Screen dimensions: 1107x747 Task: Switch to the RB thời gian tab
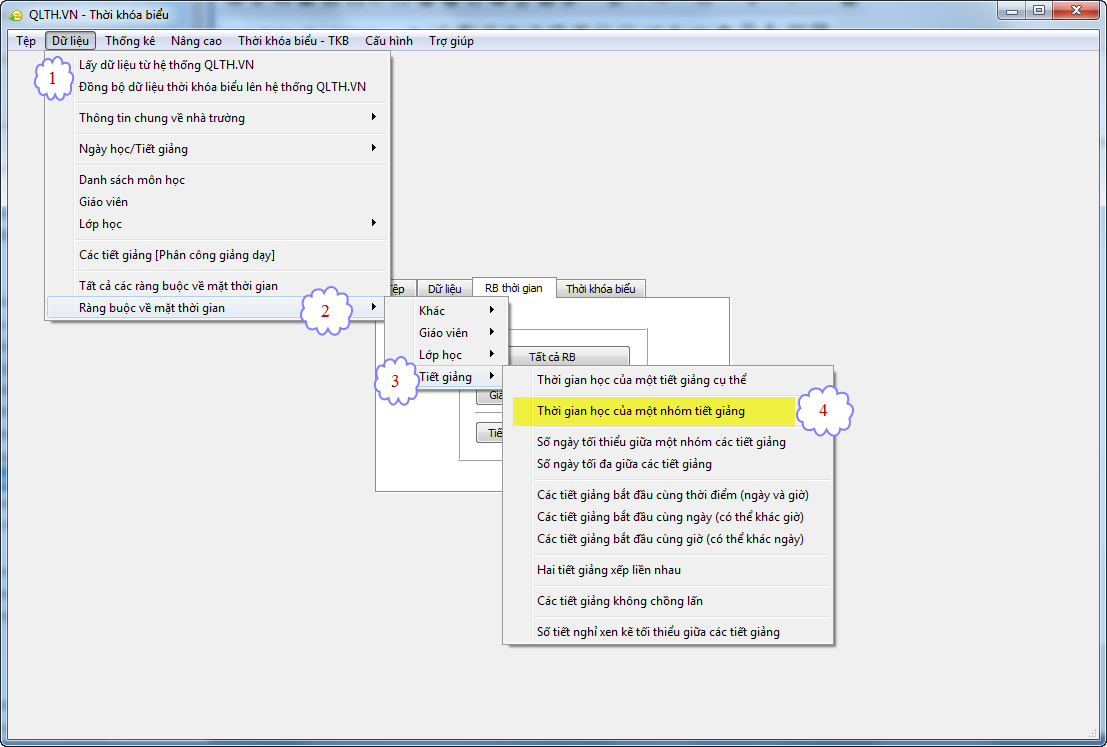click(x=513, y=288)
